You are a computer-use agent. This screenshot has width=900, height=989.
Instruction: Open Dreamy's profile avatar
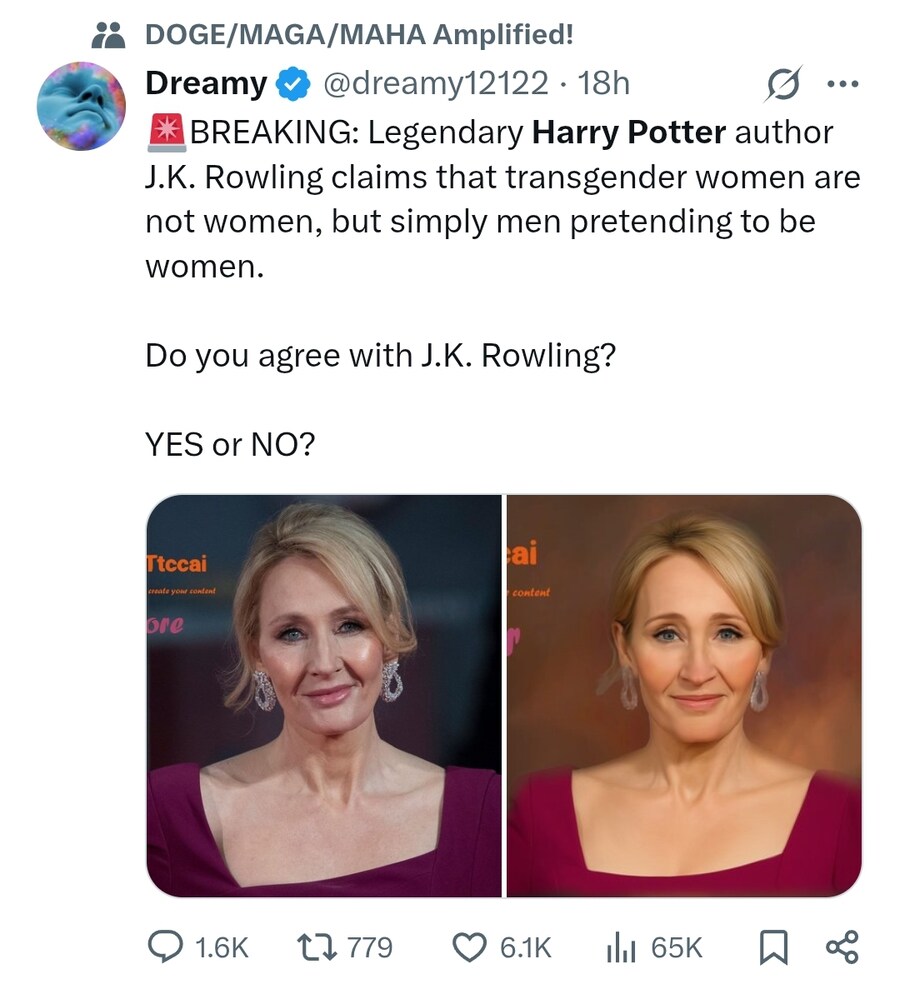click(x=81, y=106)
